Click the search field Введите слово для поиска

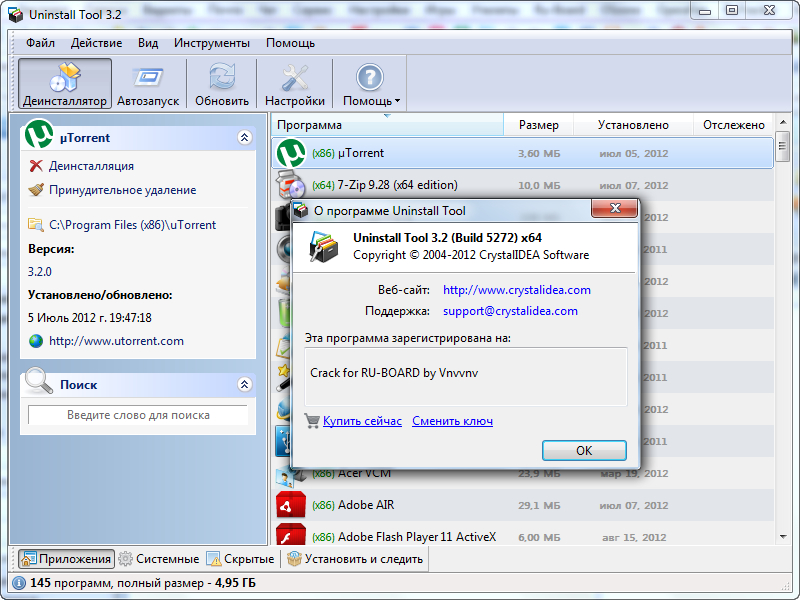click(x=138, y=415)
